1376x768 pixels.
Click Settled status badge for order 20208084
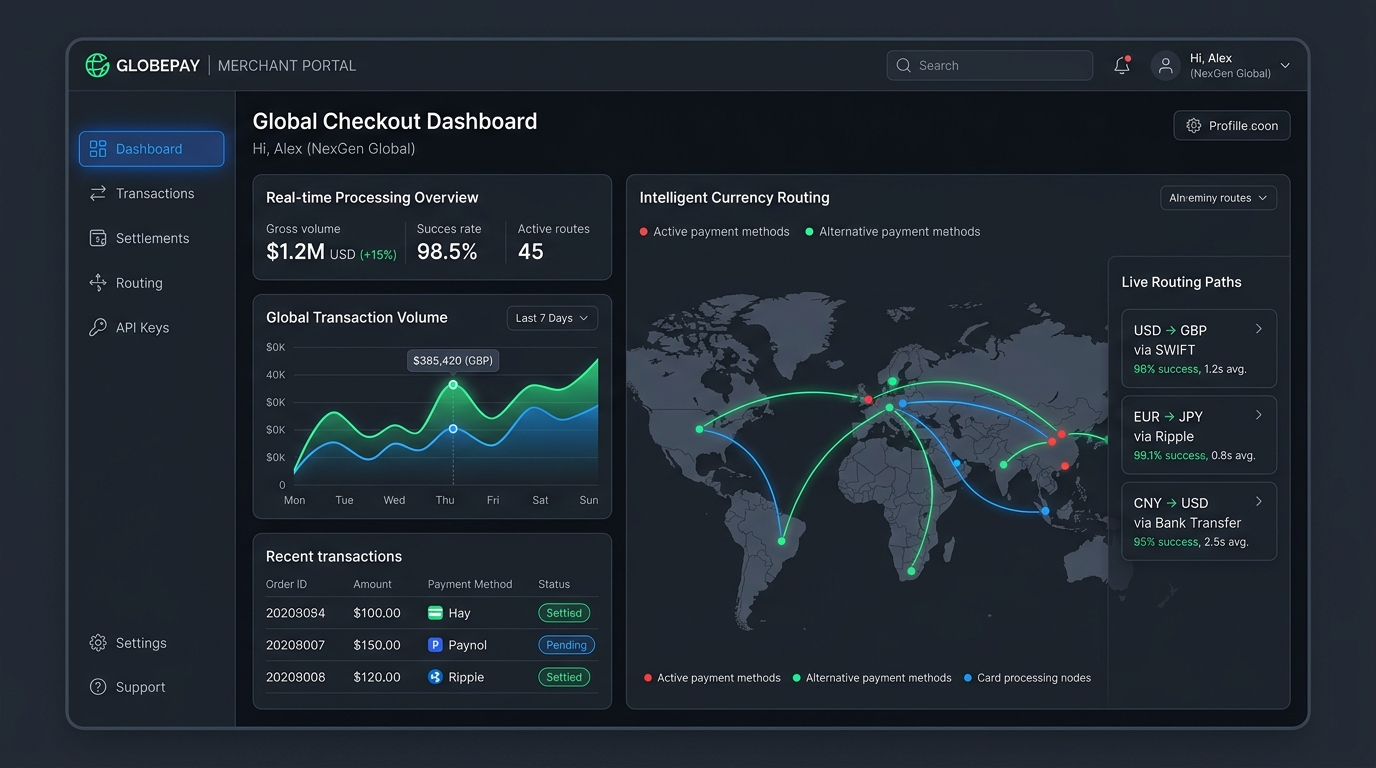[564, 613]
